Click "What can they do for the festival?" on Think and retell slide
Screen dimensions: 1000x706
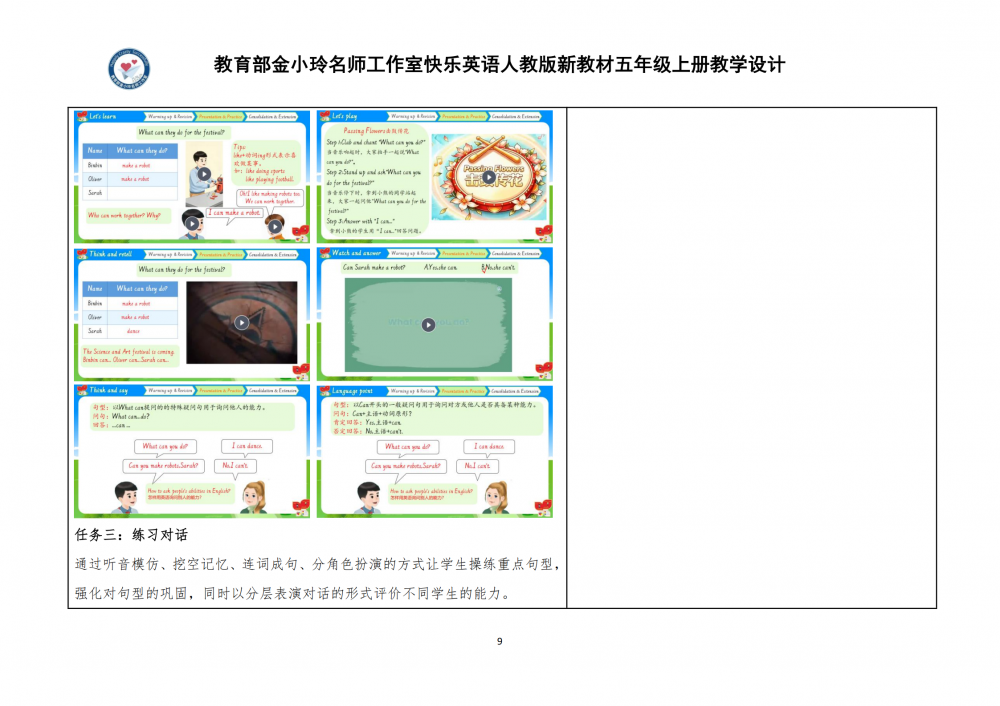[182, 270]
